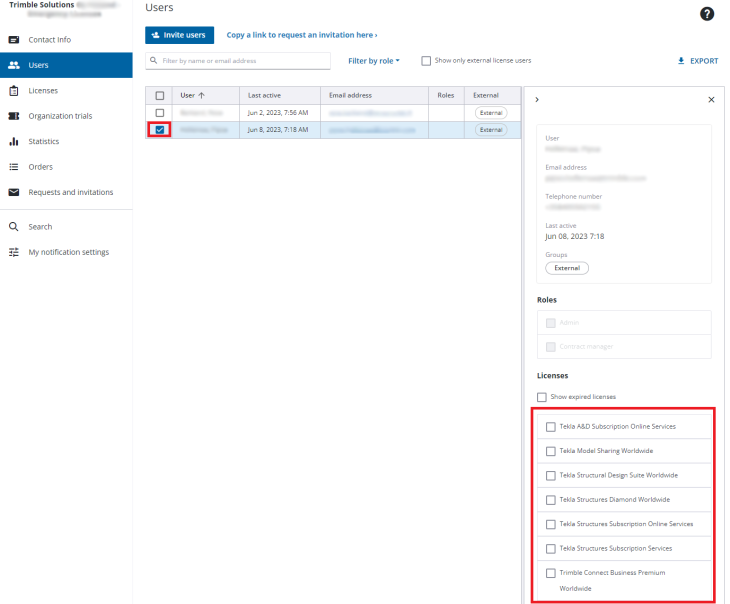Screen dimensions: 730x604
Task: Click the export download arrow icon
Action: (681, 61)
